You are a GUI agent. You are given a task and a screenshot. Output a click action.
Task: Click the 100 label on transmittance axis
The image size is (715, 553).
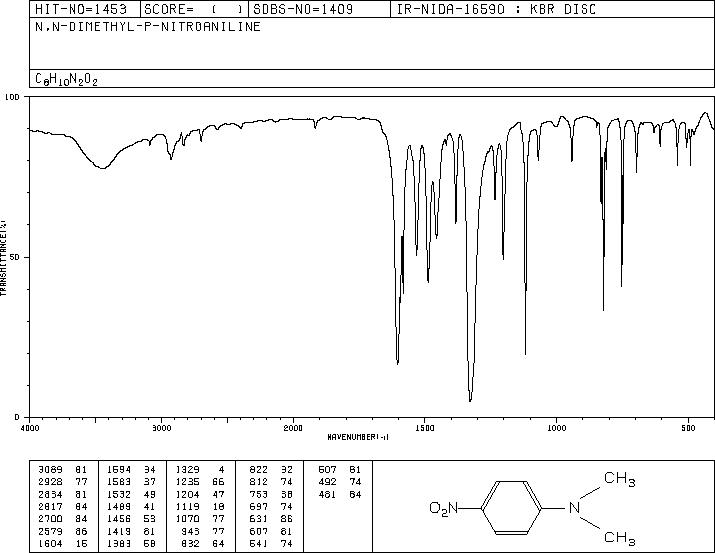[x=13, y=97]
